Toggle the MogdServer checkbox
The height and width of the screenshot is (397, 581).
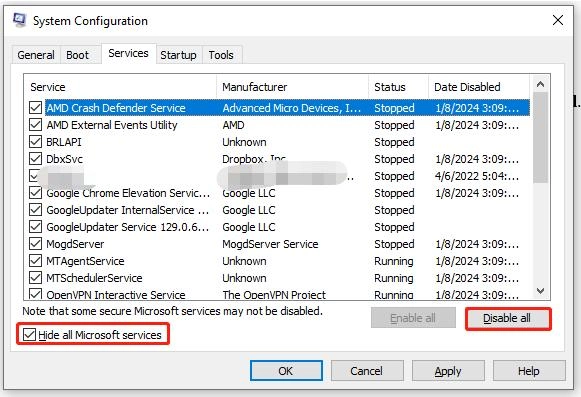tap(36, 244)
